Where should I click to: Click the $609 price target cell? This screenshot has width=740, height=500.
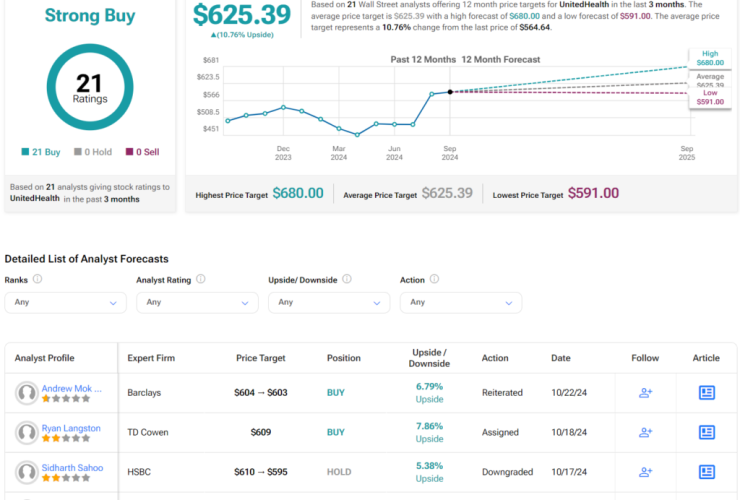pos(261,432)
